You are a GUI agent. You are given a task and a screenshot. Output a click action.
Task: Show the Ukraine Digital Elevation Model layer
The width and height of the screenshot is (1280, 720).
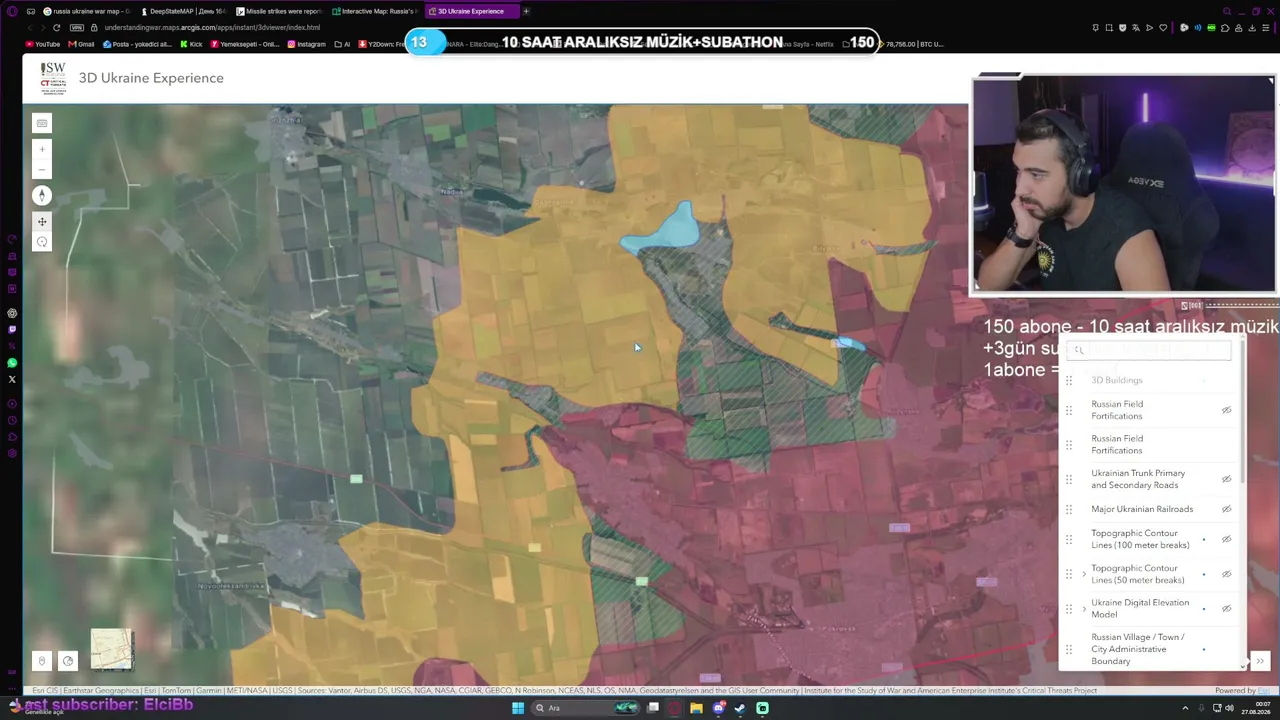(x=1226, y=608)
